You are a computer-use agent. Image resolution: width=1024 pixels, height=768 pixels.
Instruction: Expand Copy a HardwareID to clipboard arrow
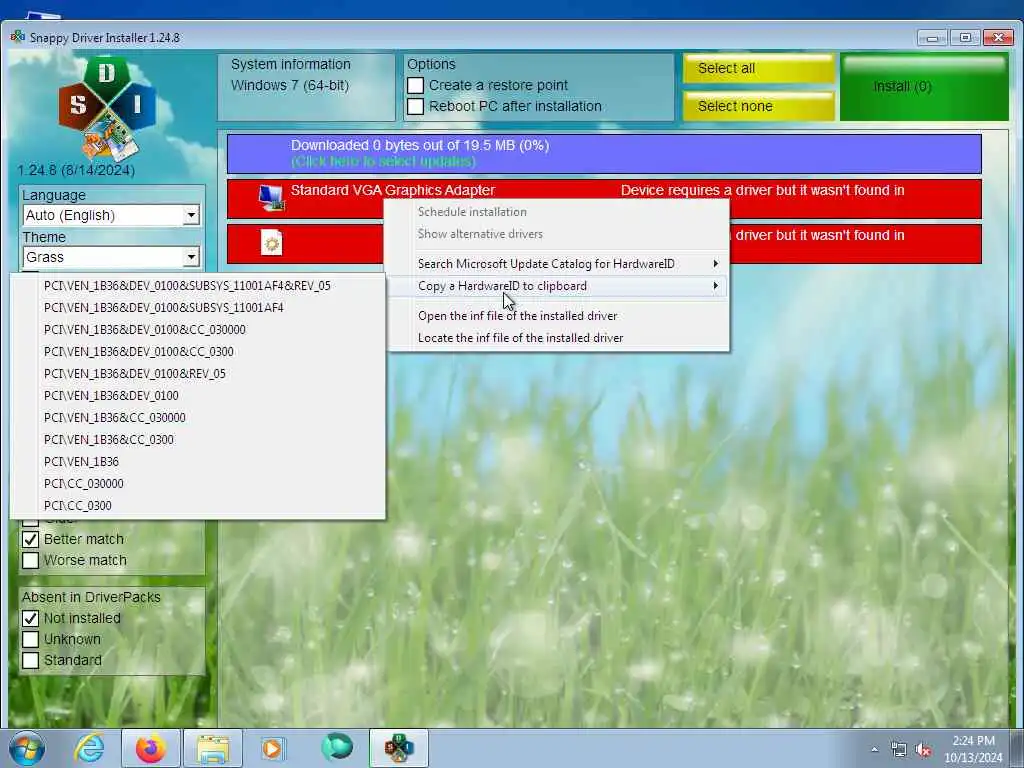pos(716,286)
